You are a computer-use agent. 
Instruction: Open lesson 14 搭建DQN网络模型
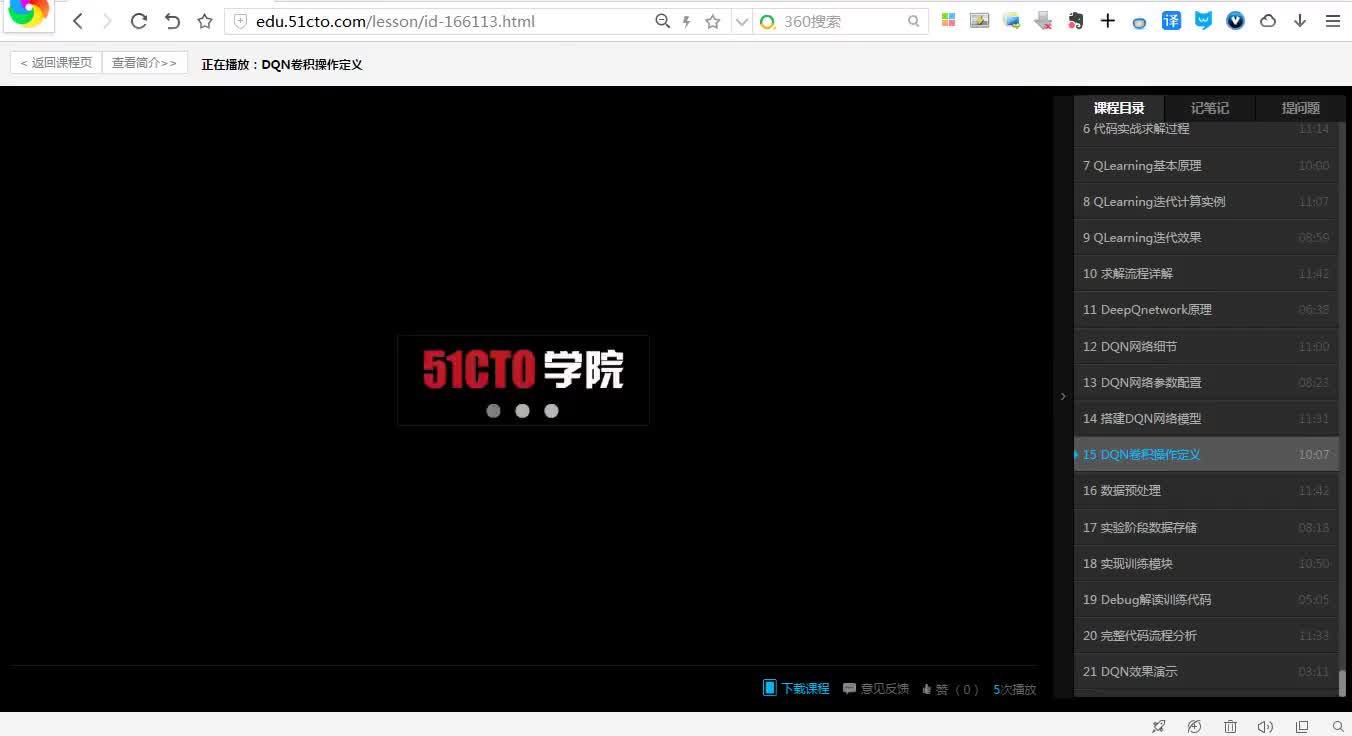coord(1206,418)
